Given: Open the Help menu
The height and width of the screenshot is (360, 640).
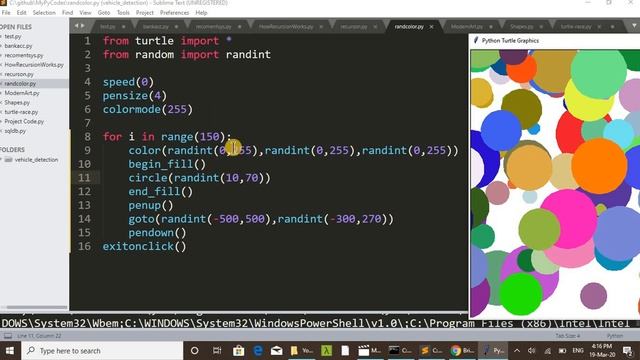Looking at the screenshot, I should (201, 13).
